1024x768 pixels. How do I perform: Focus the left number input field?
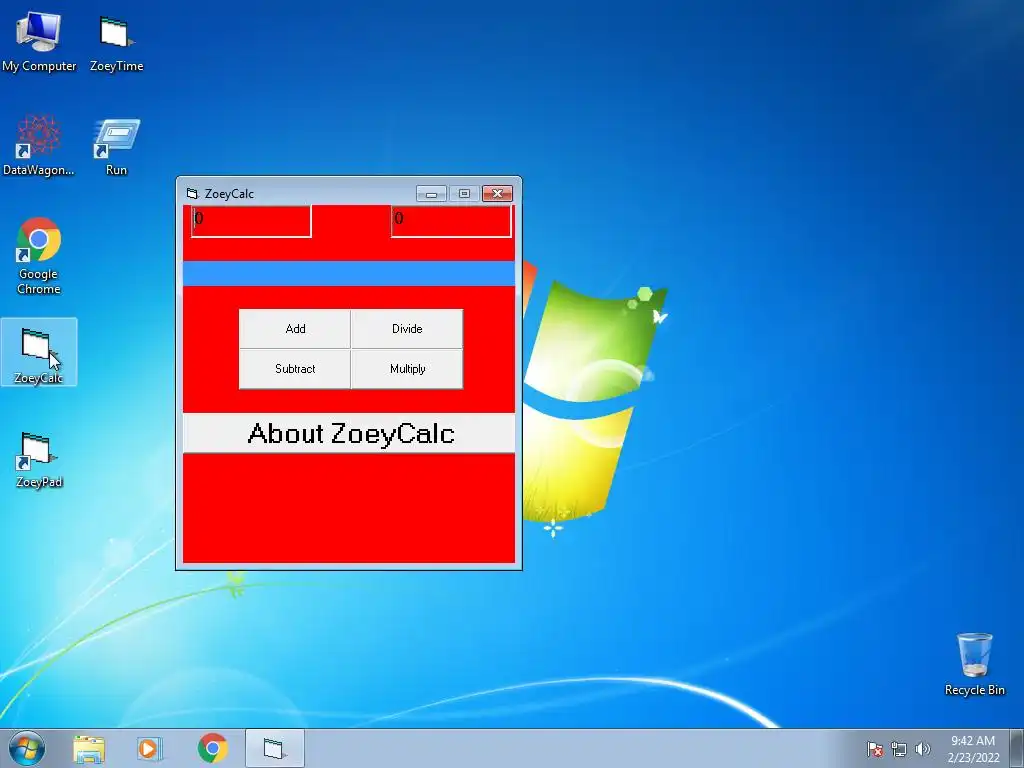click(251, 221)
